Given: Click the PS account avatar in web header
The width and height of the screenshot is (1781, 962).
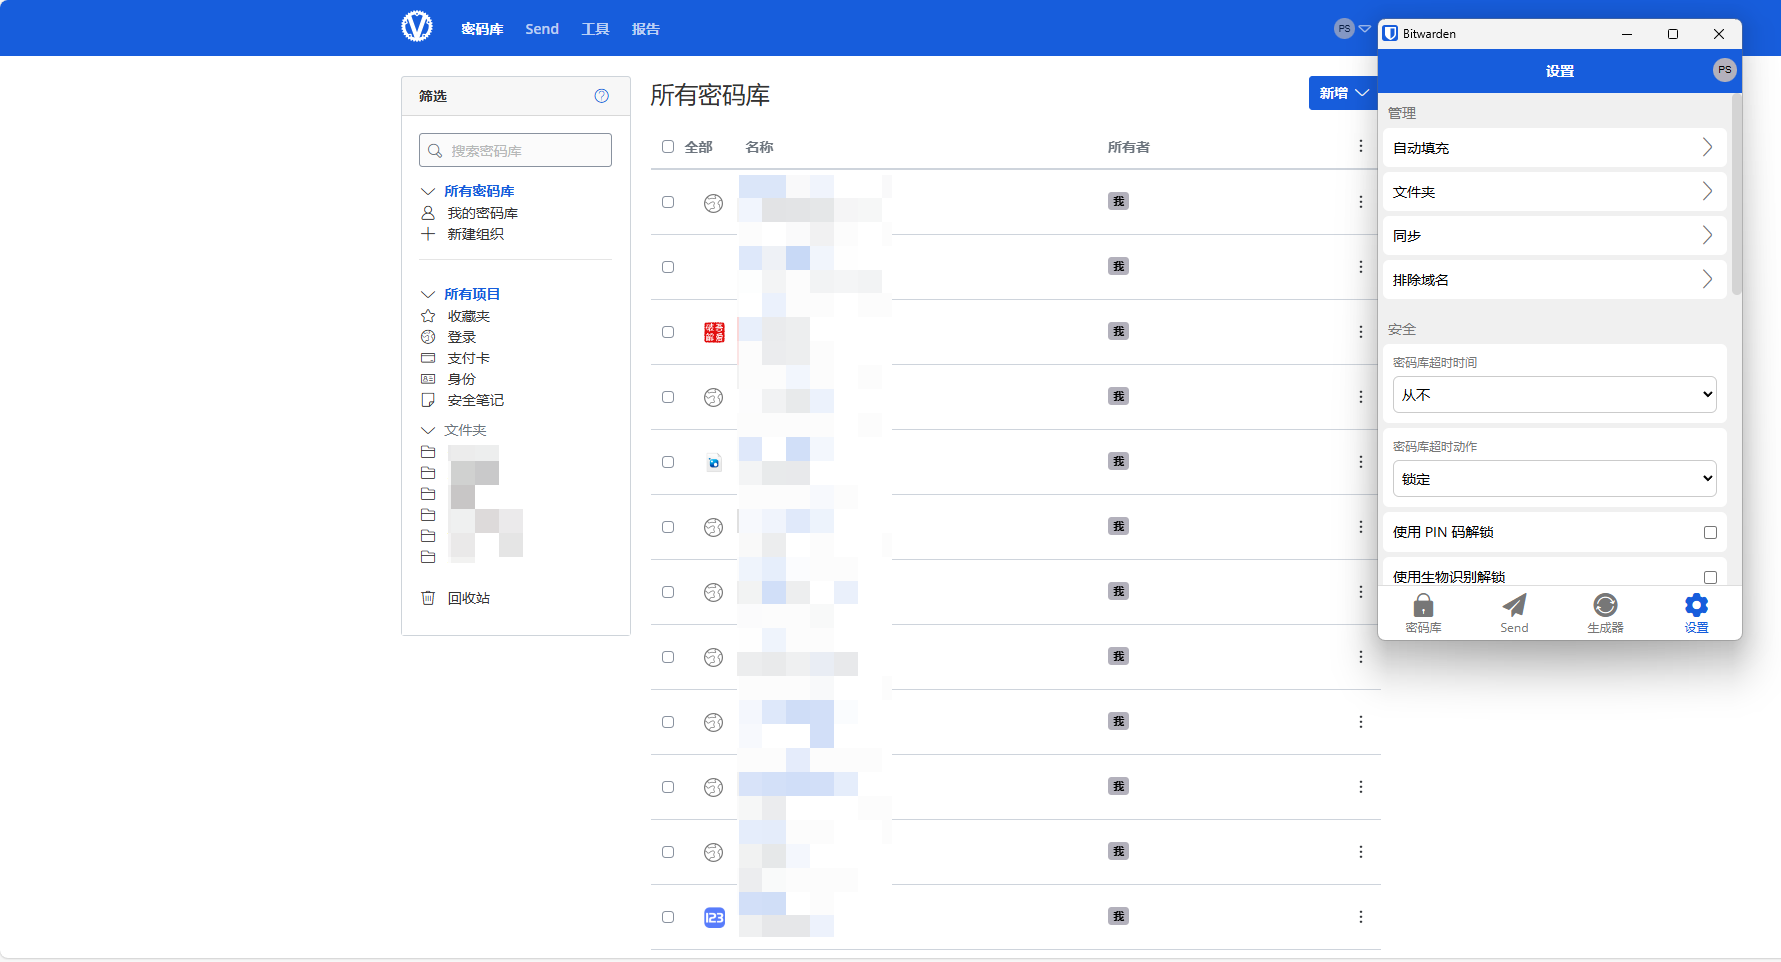Looking at the screenshot, I should point(1344,28).
